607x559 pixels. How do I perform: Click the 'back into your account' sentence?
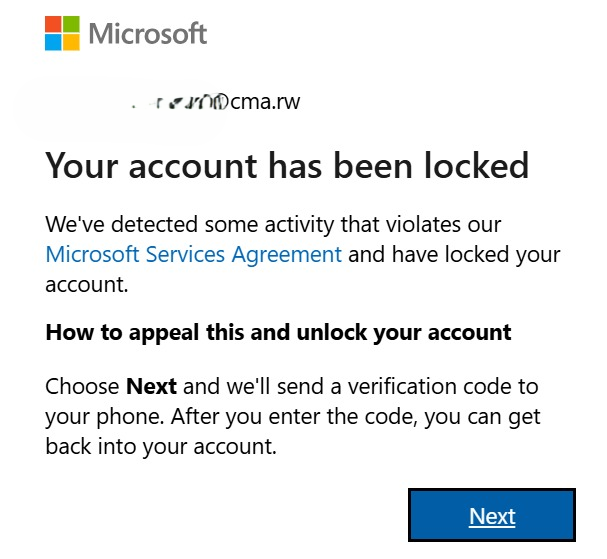(x=161, y=446)
